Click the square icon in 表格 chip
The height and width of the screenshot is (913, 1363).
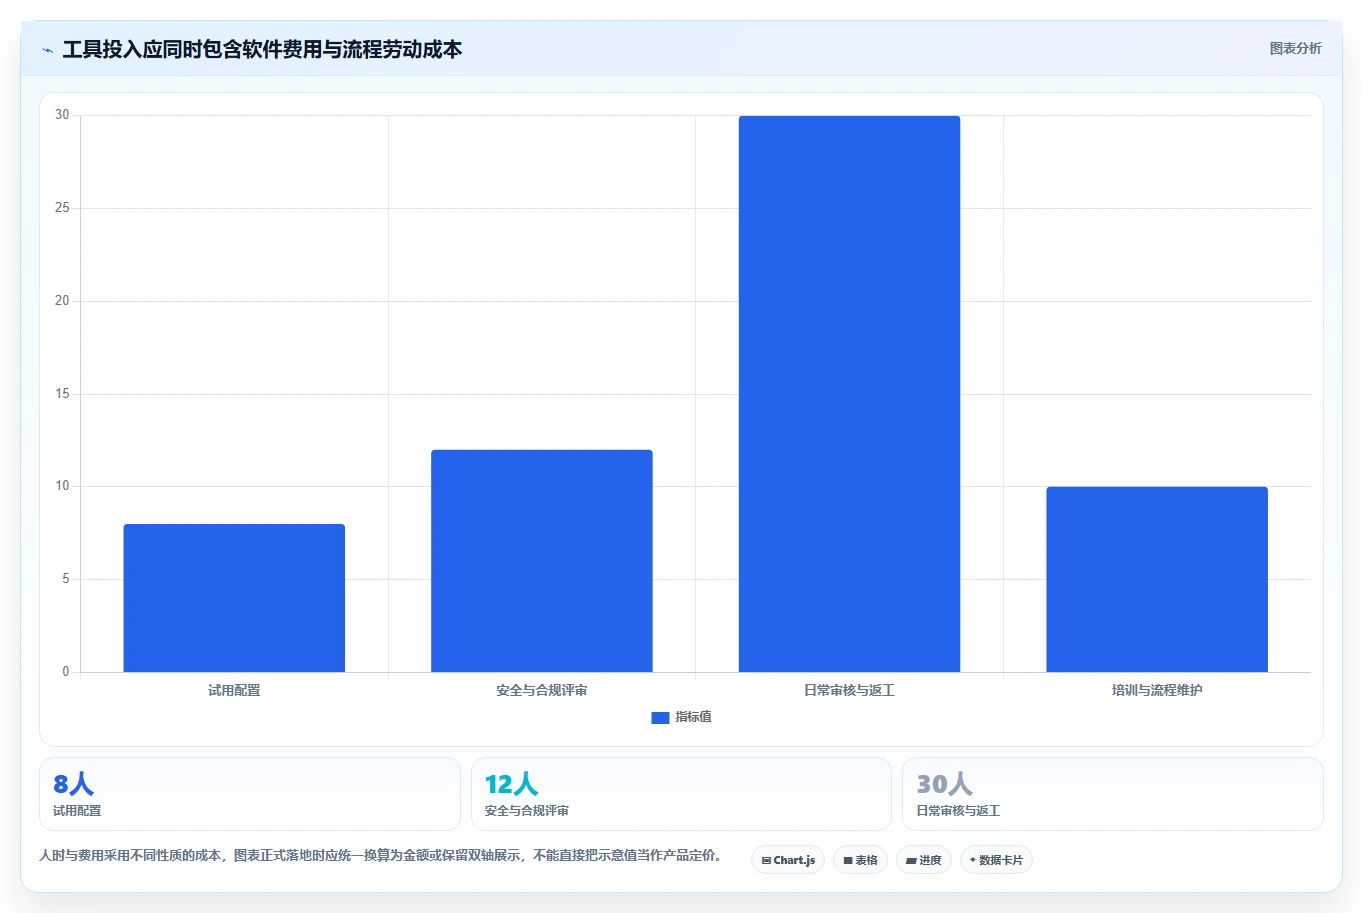[x=848, y=860]
